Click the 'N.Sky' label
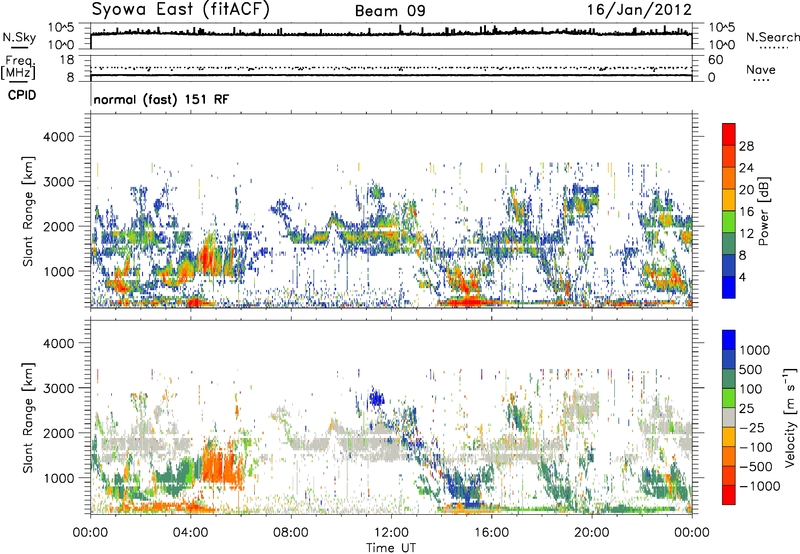Viewport: 800px width, 554px height. tap(19, 37)
